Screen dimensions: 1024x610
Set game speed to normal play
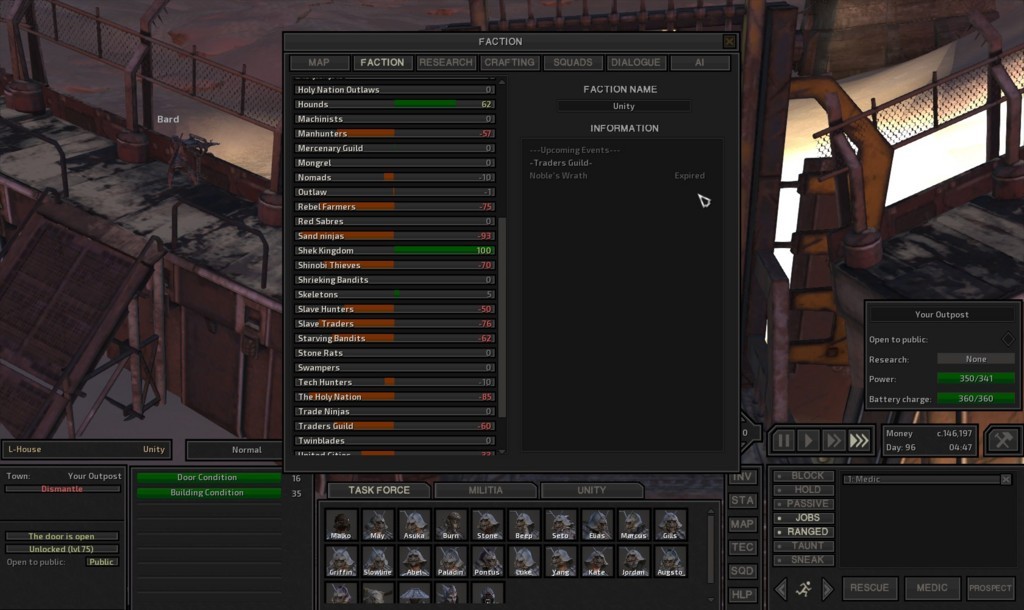[808, 441]
